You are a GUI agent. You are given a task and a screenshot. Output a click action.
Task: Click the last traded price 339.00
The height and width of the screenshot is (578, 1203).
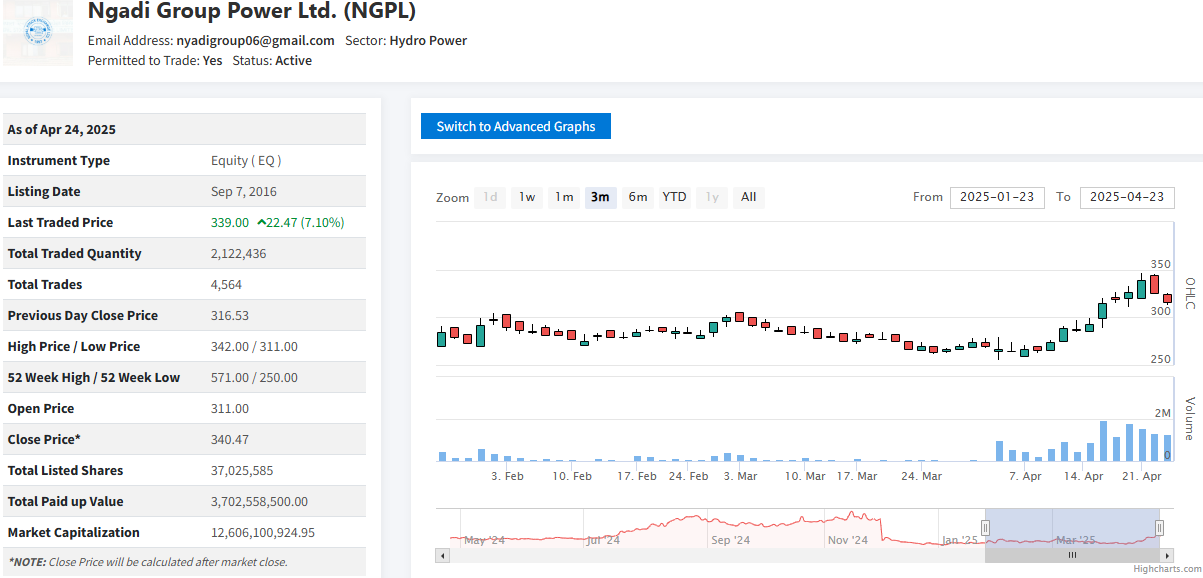(230, 222)
